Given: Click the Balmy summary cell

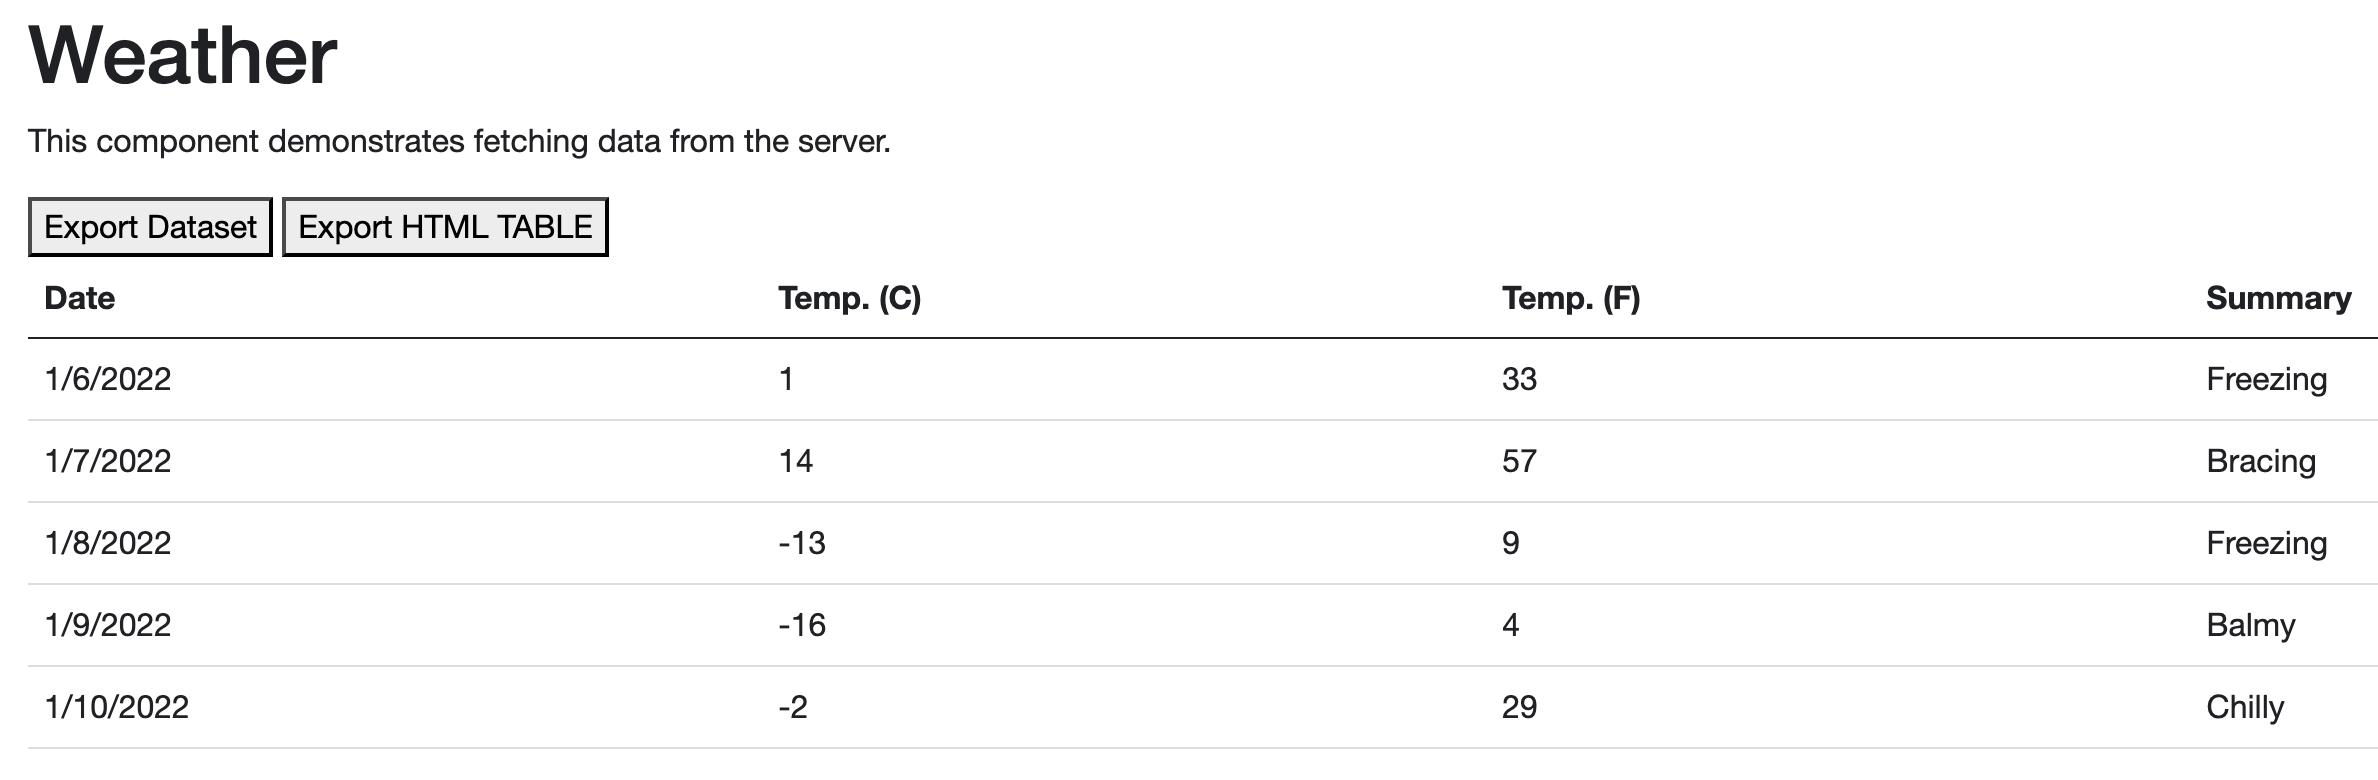Looking at the screenshot, I should tap(2250, 625).
